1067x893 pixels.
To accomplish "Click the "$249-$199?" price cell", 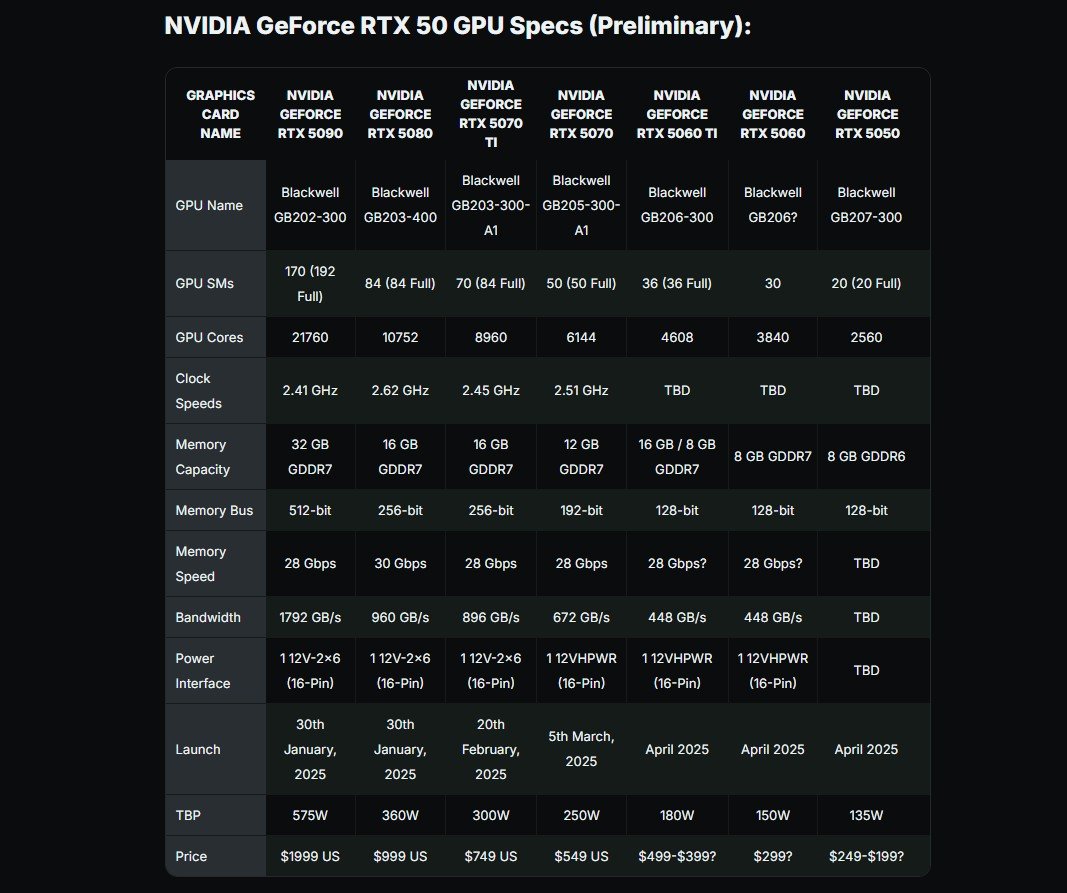I will pos(866,856).
